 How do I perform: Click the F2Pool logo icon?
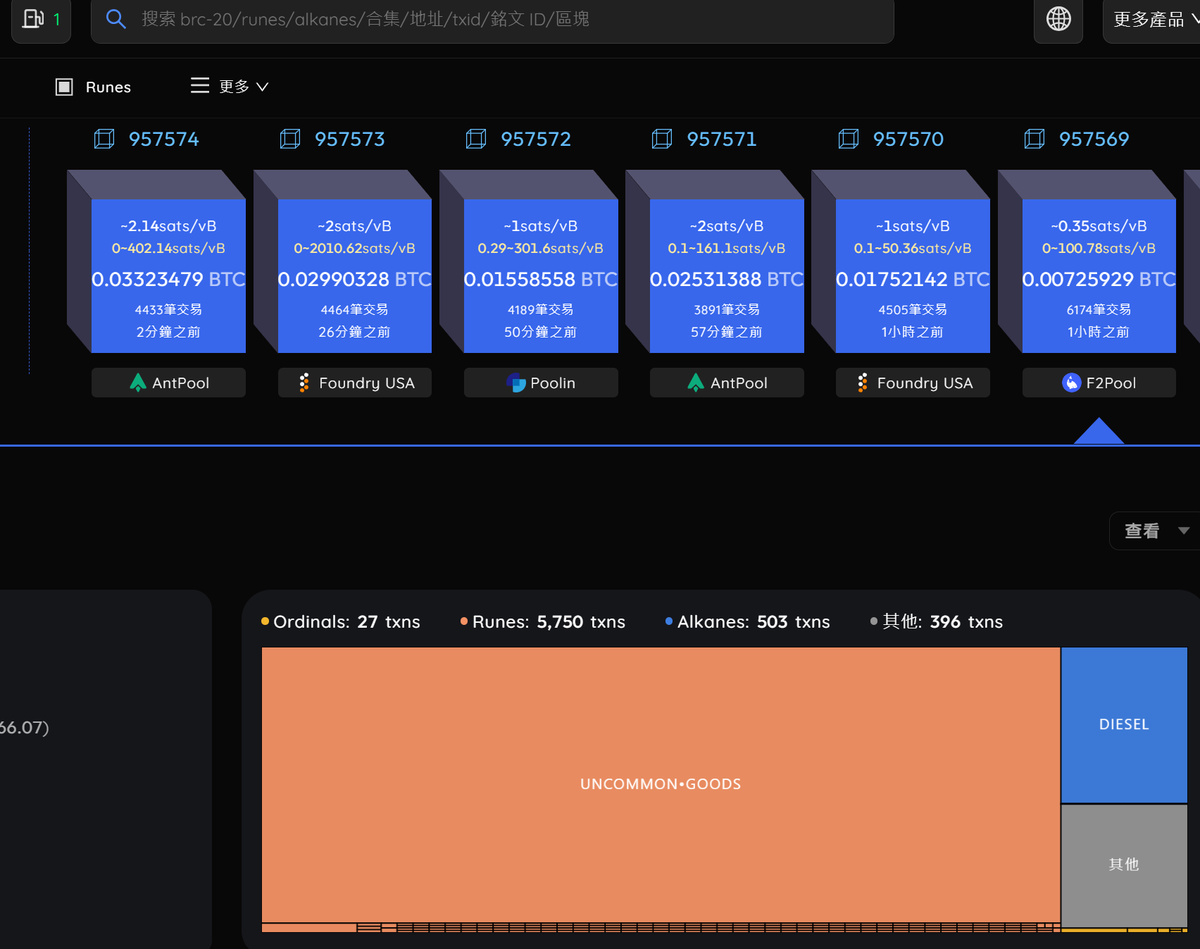[1071, 383]
